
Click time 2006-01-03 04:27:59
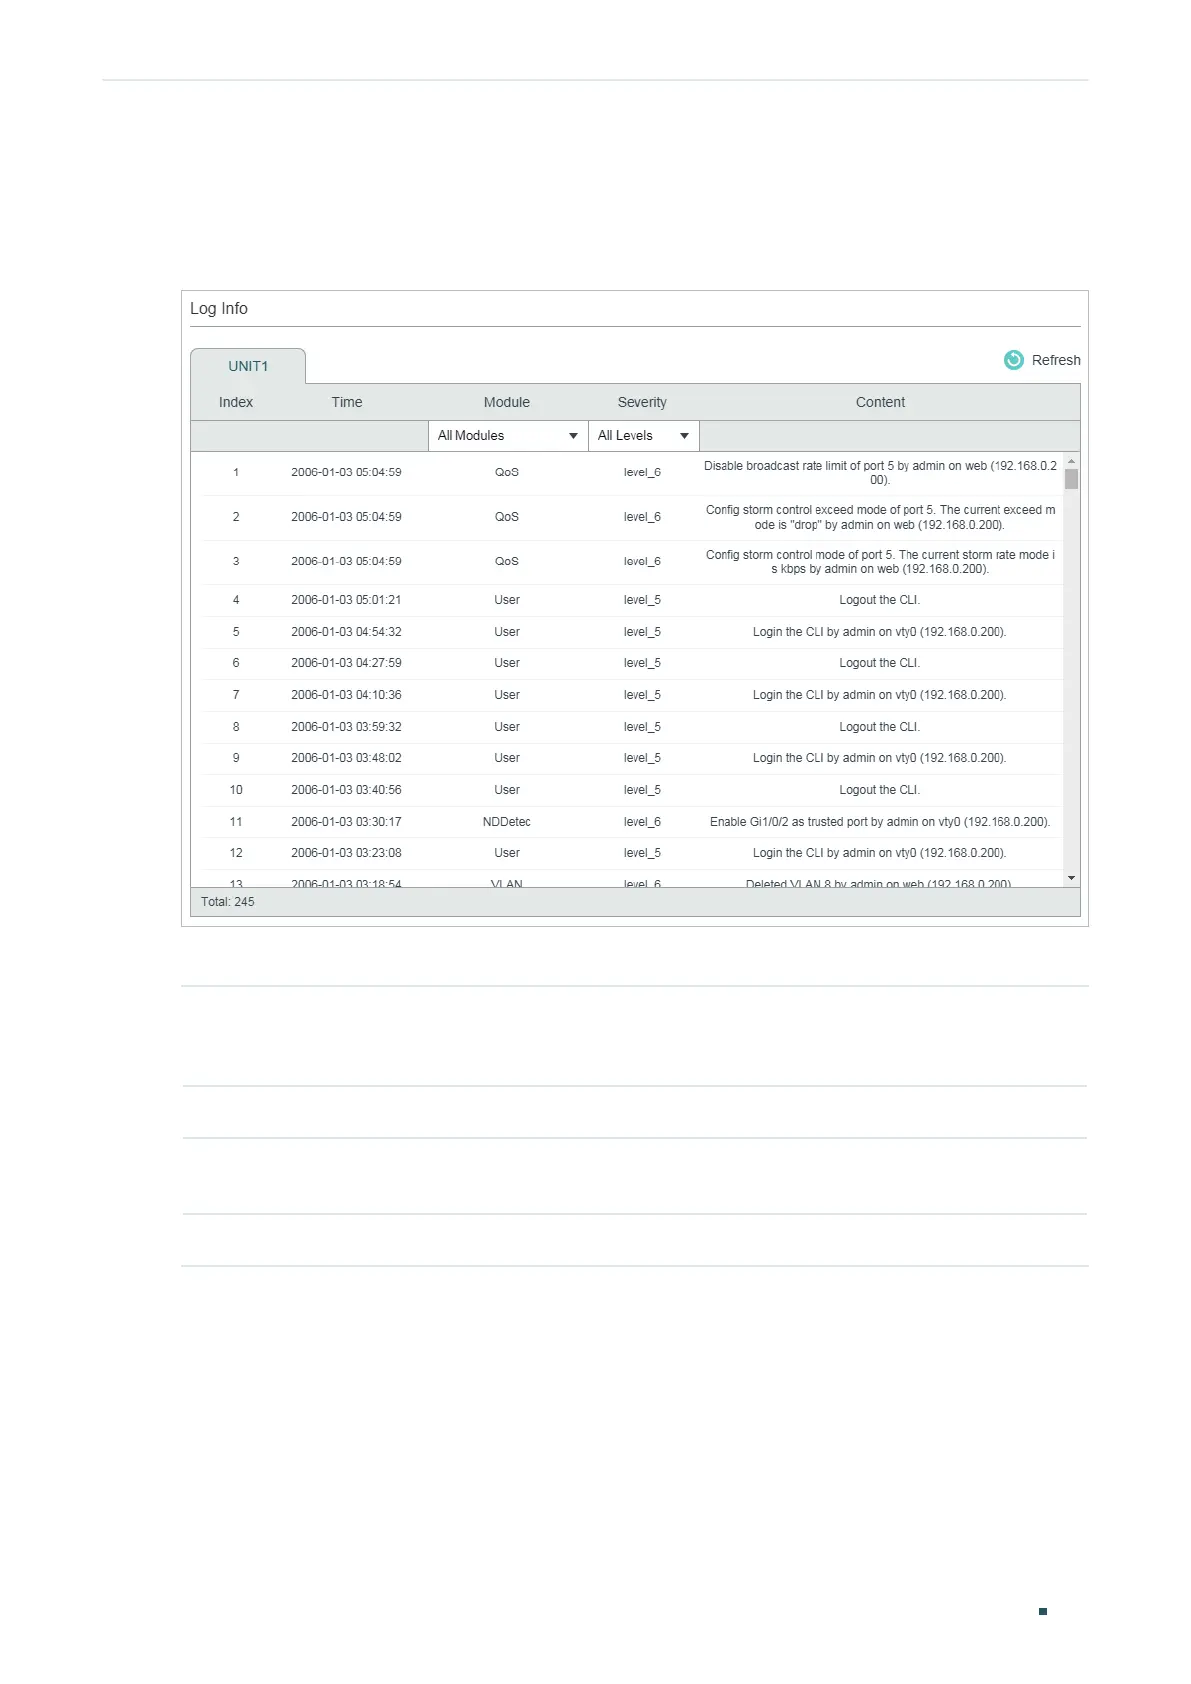(346, 663)
